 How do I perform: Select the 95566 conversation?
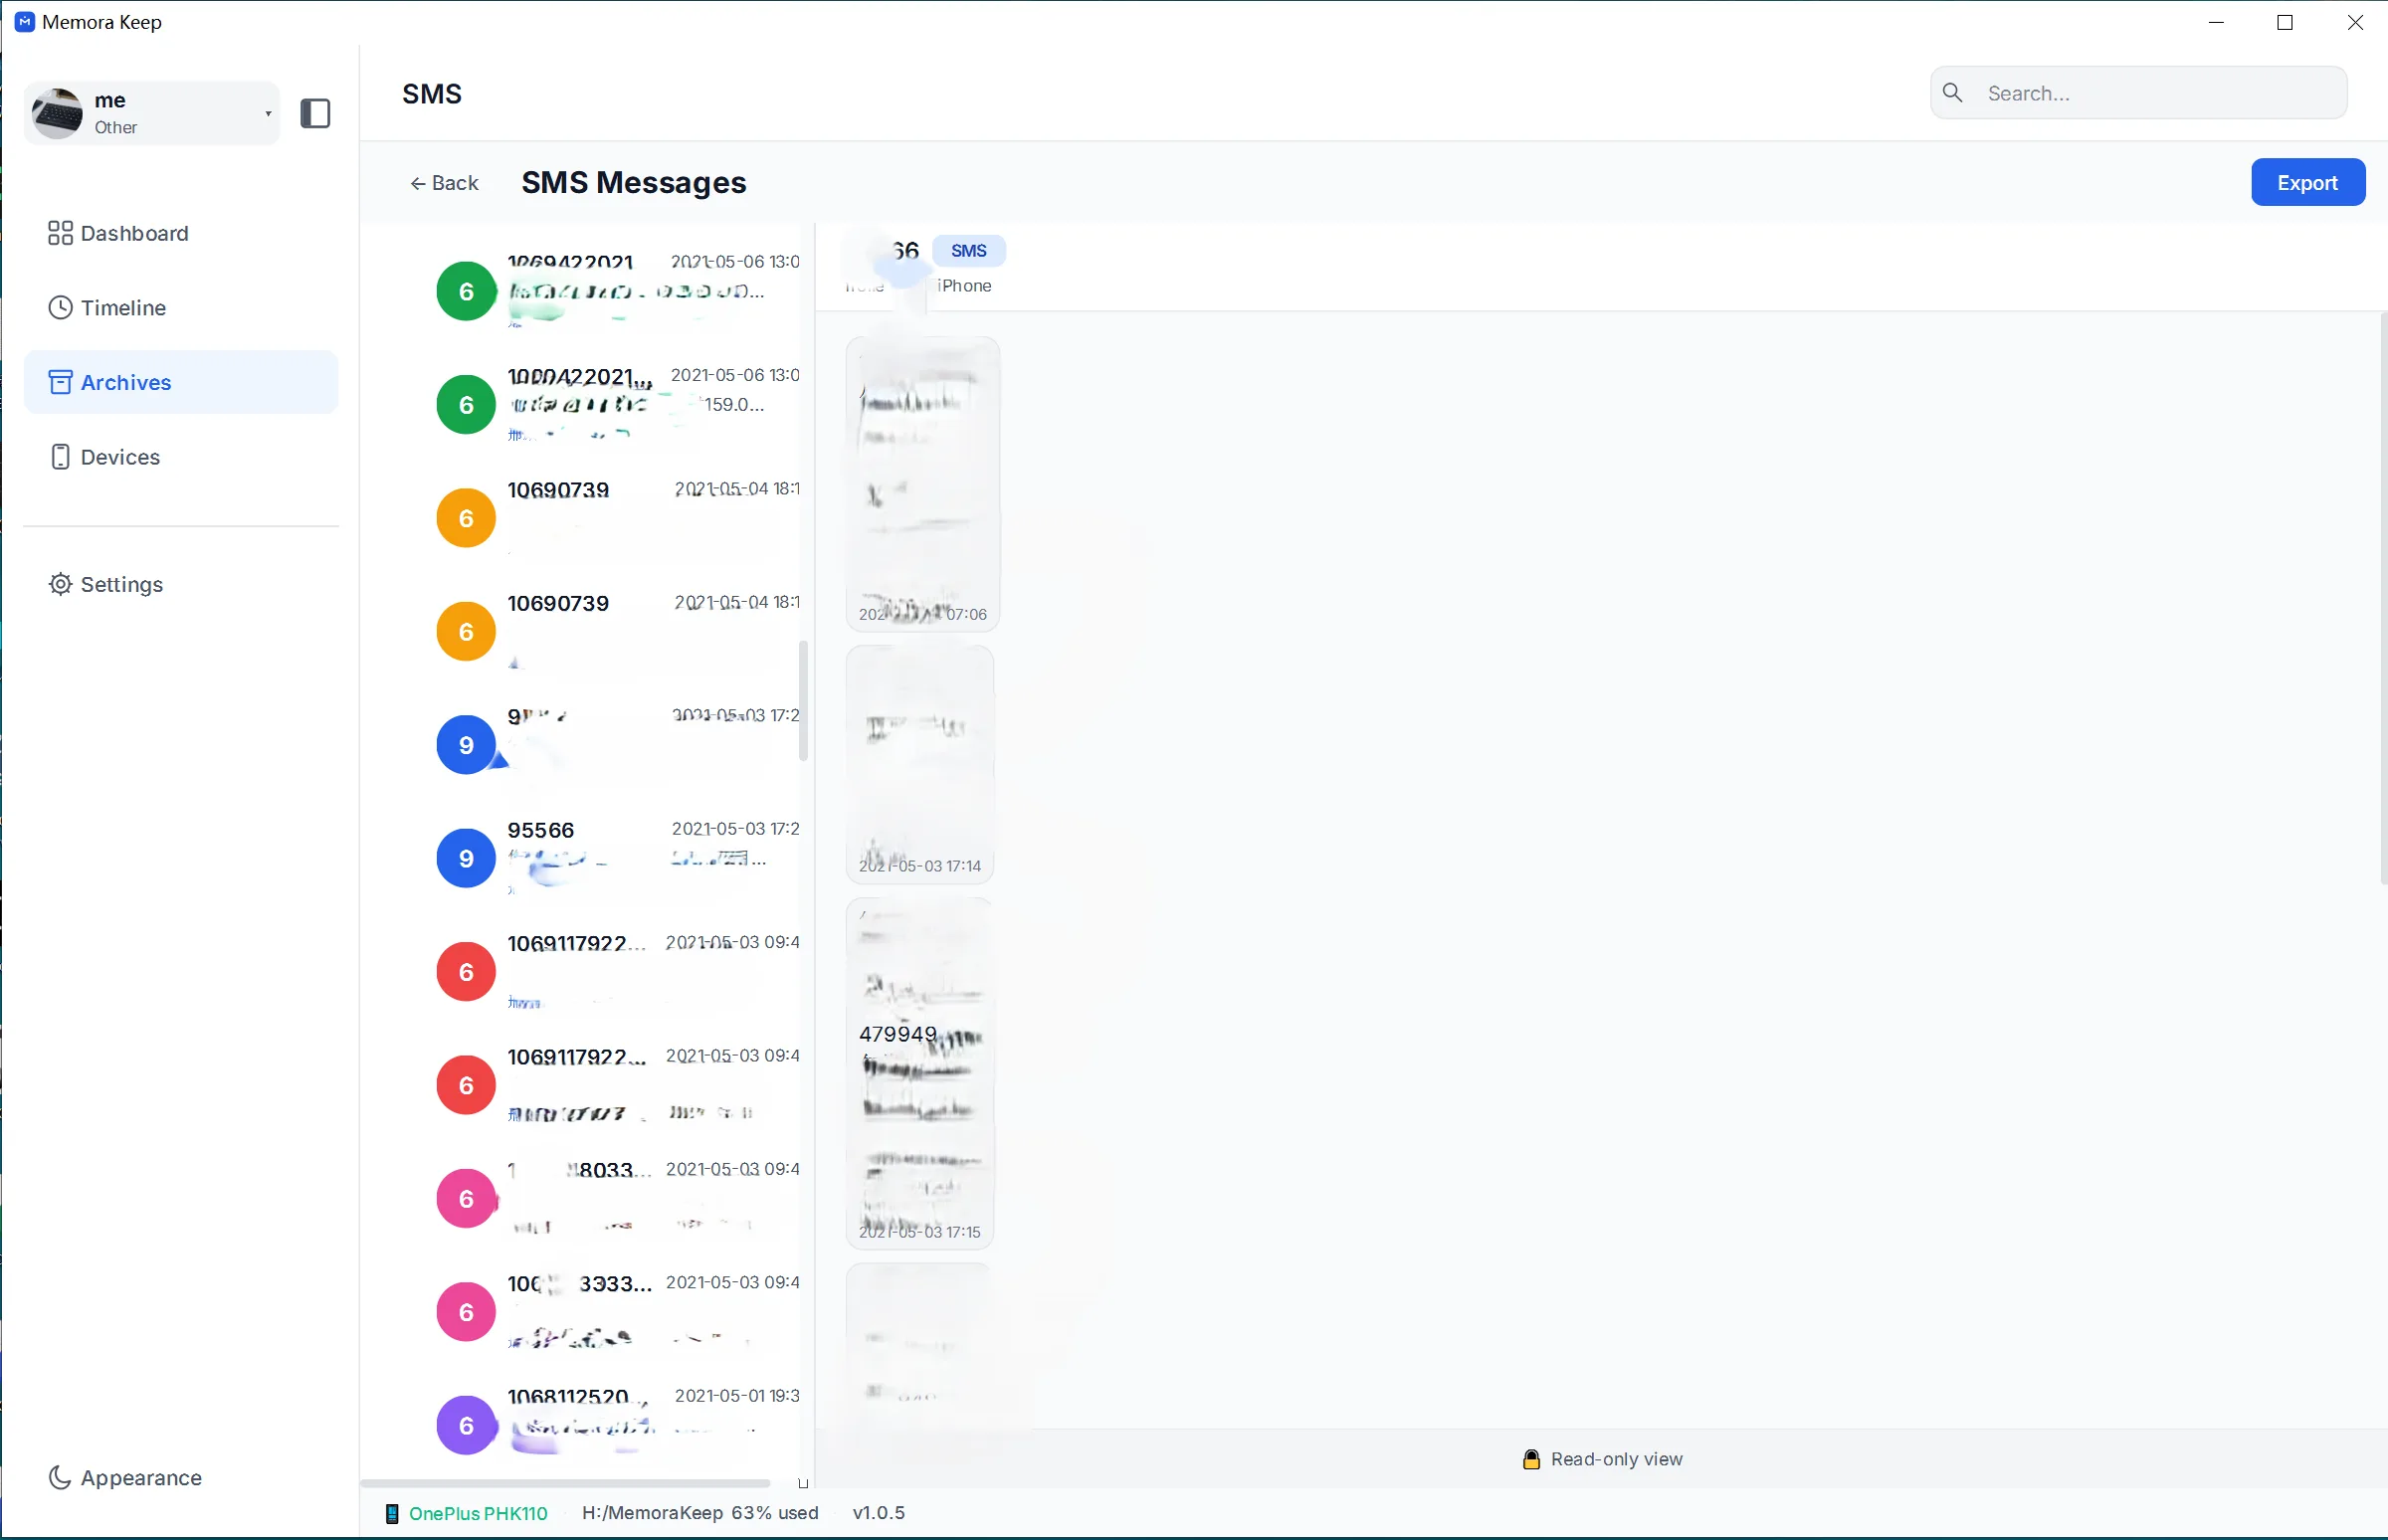pyautogui.click(x=612, y=858)
